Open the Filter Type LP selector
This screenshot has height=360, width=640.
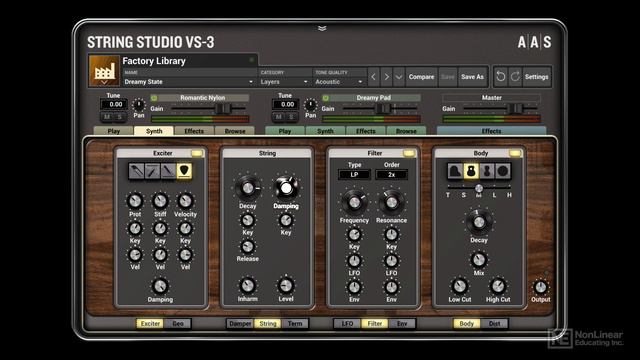pos(354,175)
